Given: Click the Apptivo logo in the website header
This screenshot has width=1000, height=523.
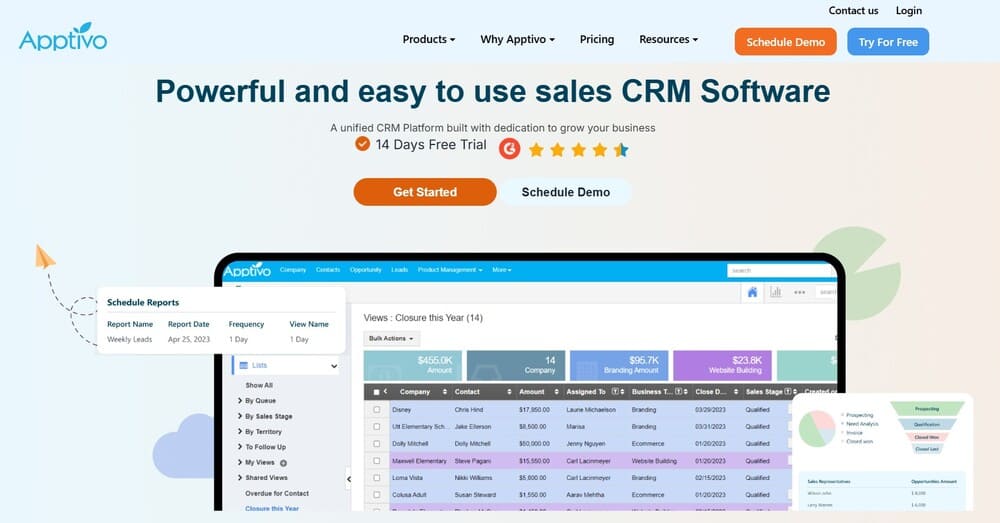Looking at the screenshot, I should point(63,37).
